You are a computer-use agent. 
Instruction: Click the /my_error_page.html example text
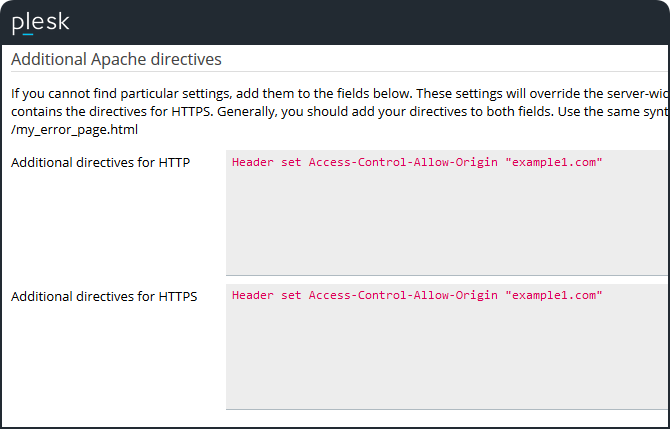(x=74, y=130)
